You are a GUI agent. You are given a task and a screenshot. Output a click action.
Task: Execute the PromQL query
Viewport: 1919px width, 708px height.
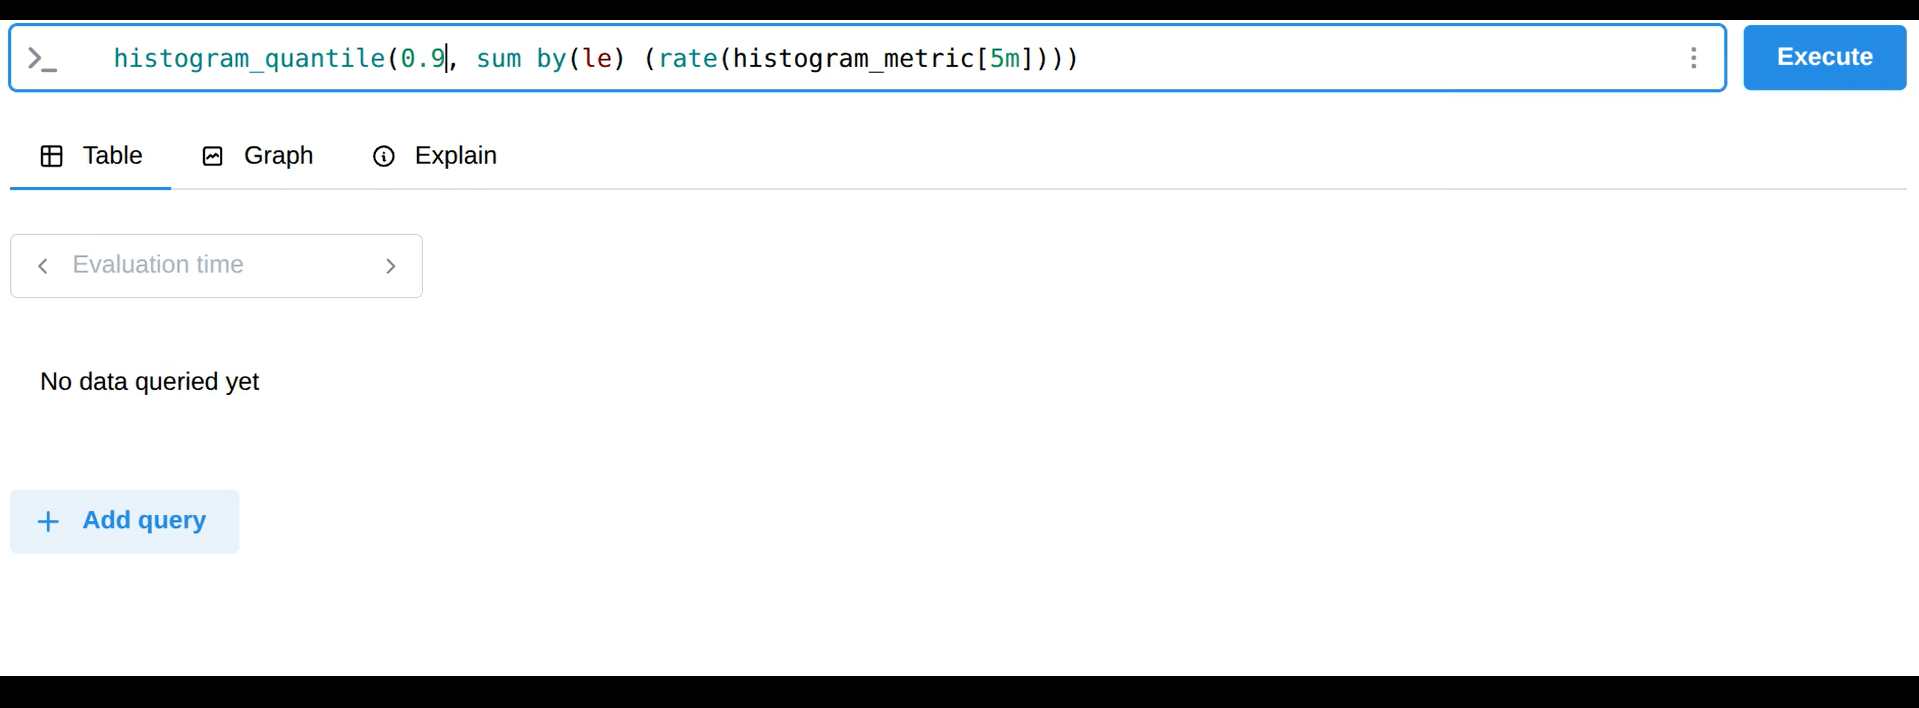coord(1823,57)
